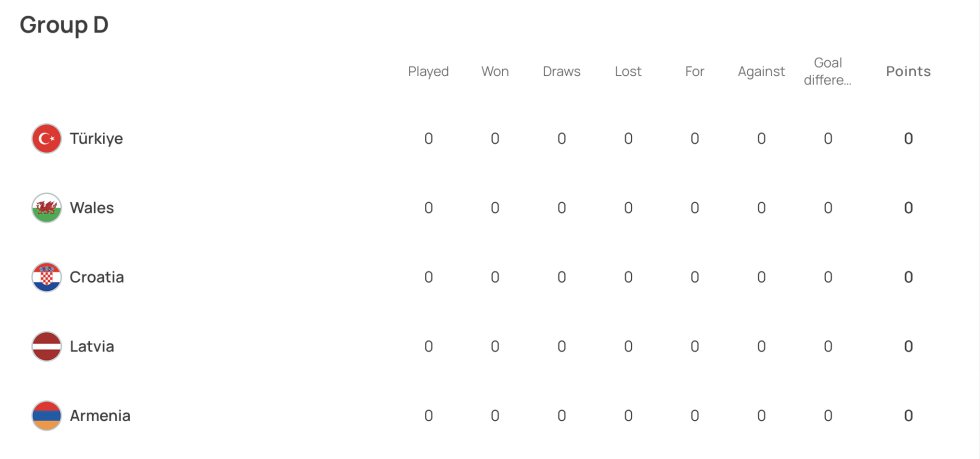Open the Wales team link
This screenshot has height=459, width=980.
coord(92,208)
